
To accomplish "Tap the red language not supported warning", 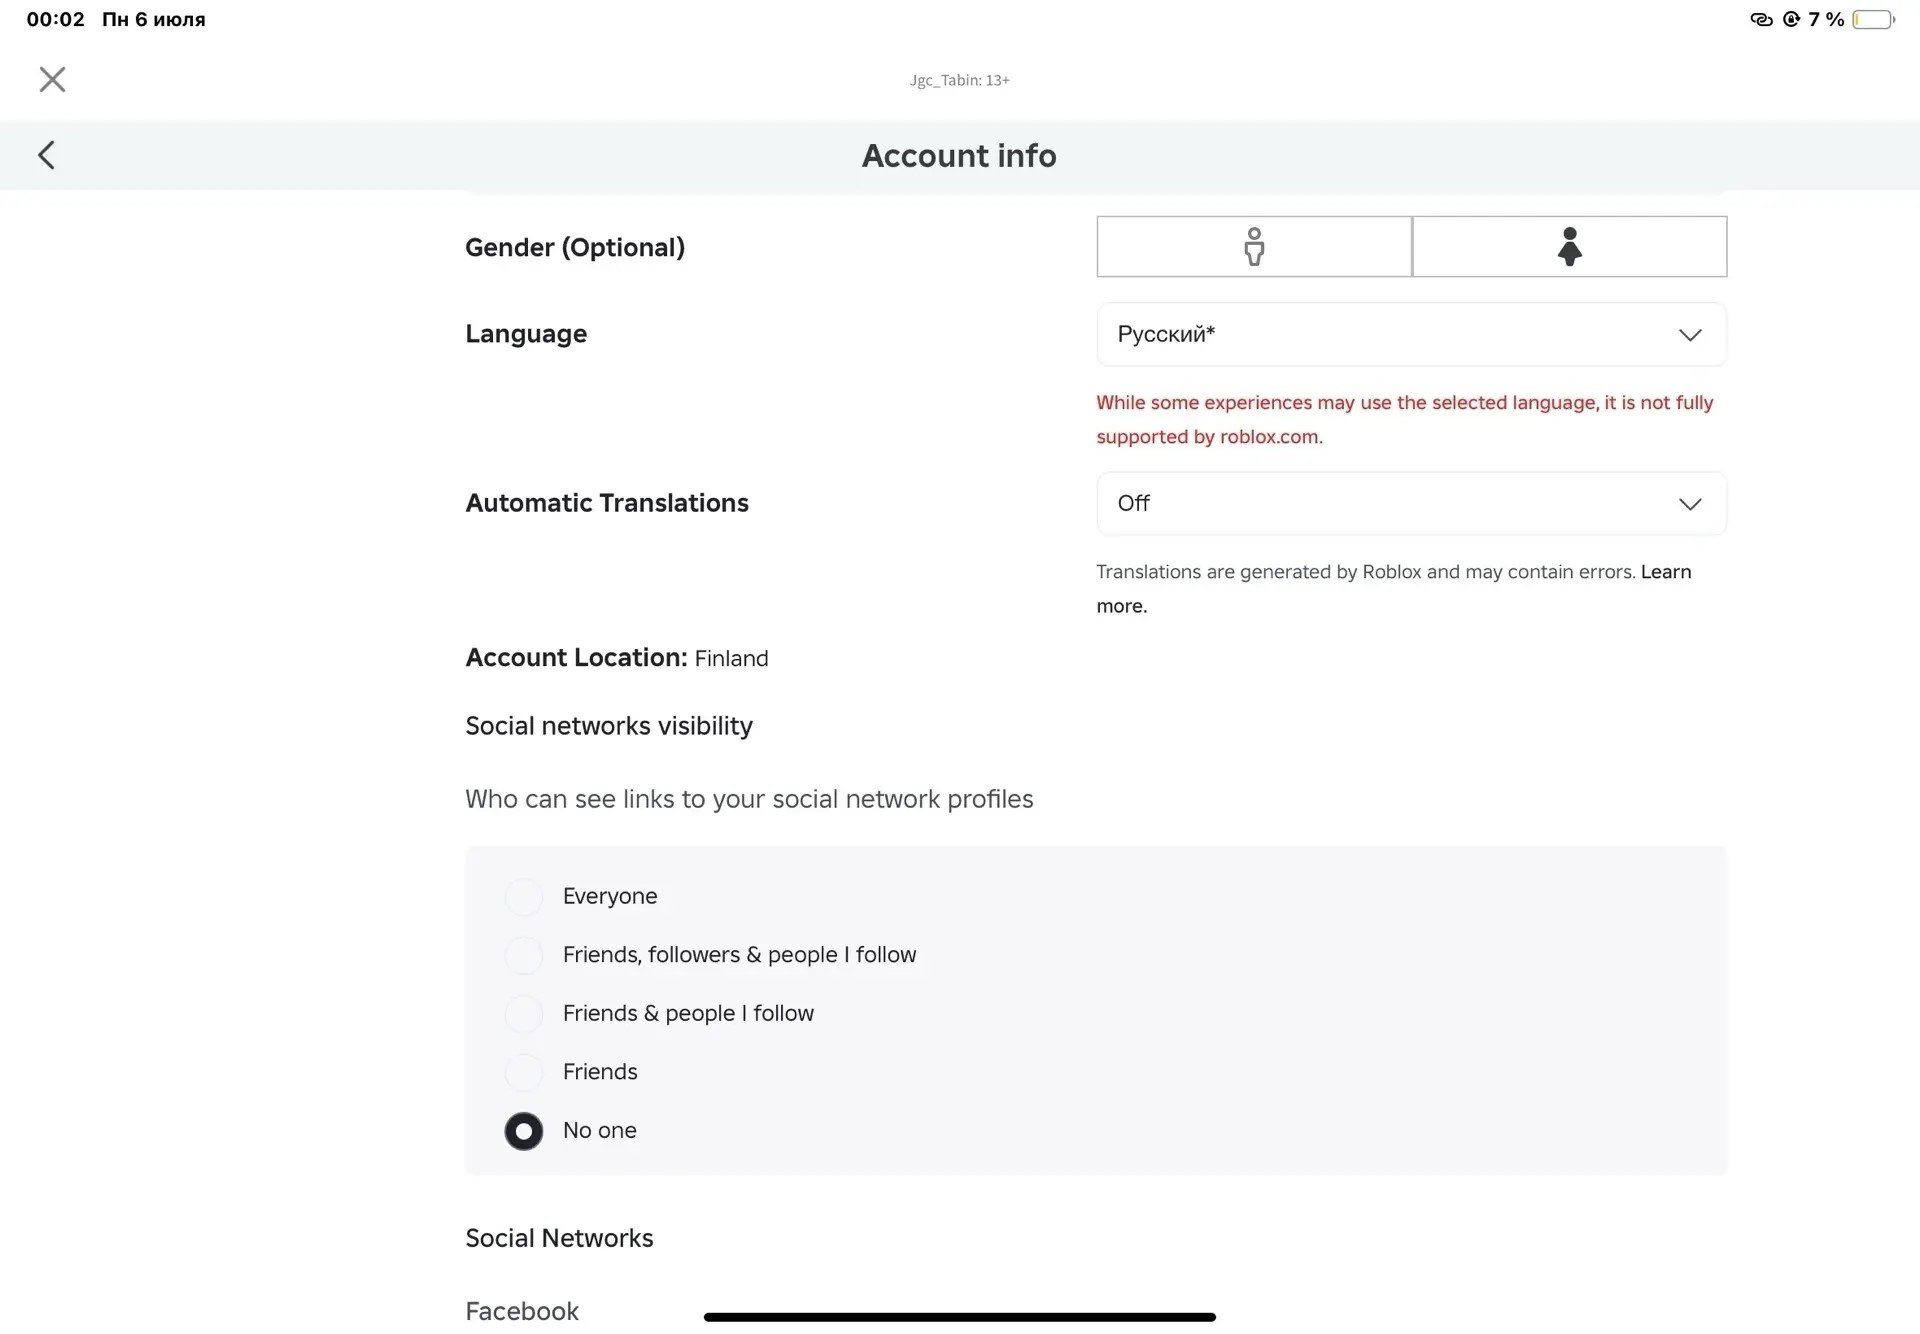I will point(1405,419).
